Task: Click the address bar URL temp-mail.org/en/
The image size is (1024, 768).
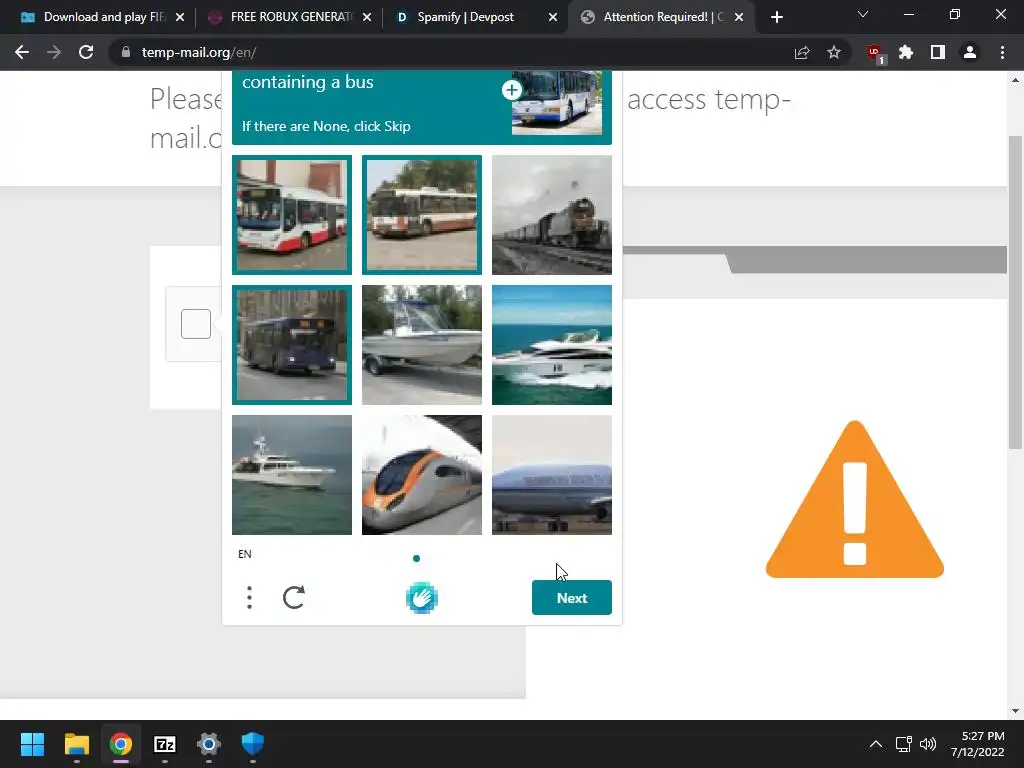Action: click(x=199, y=52)
